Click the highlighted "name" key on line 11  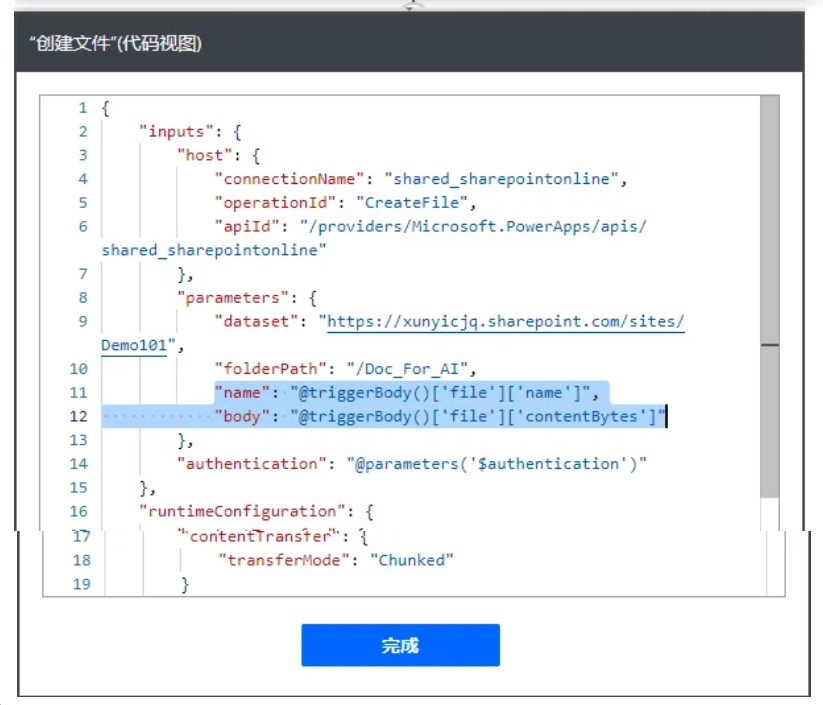pyautogui.click(x=242, y=392)
